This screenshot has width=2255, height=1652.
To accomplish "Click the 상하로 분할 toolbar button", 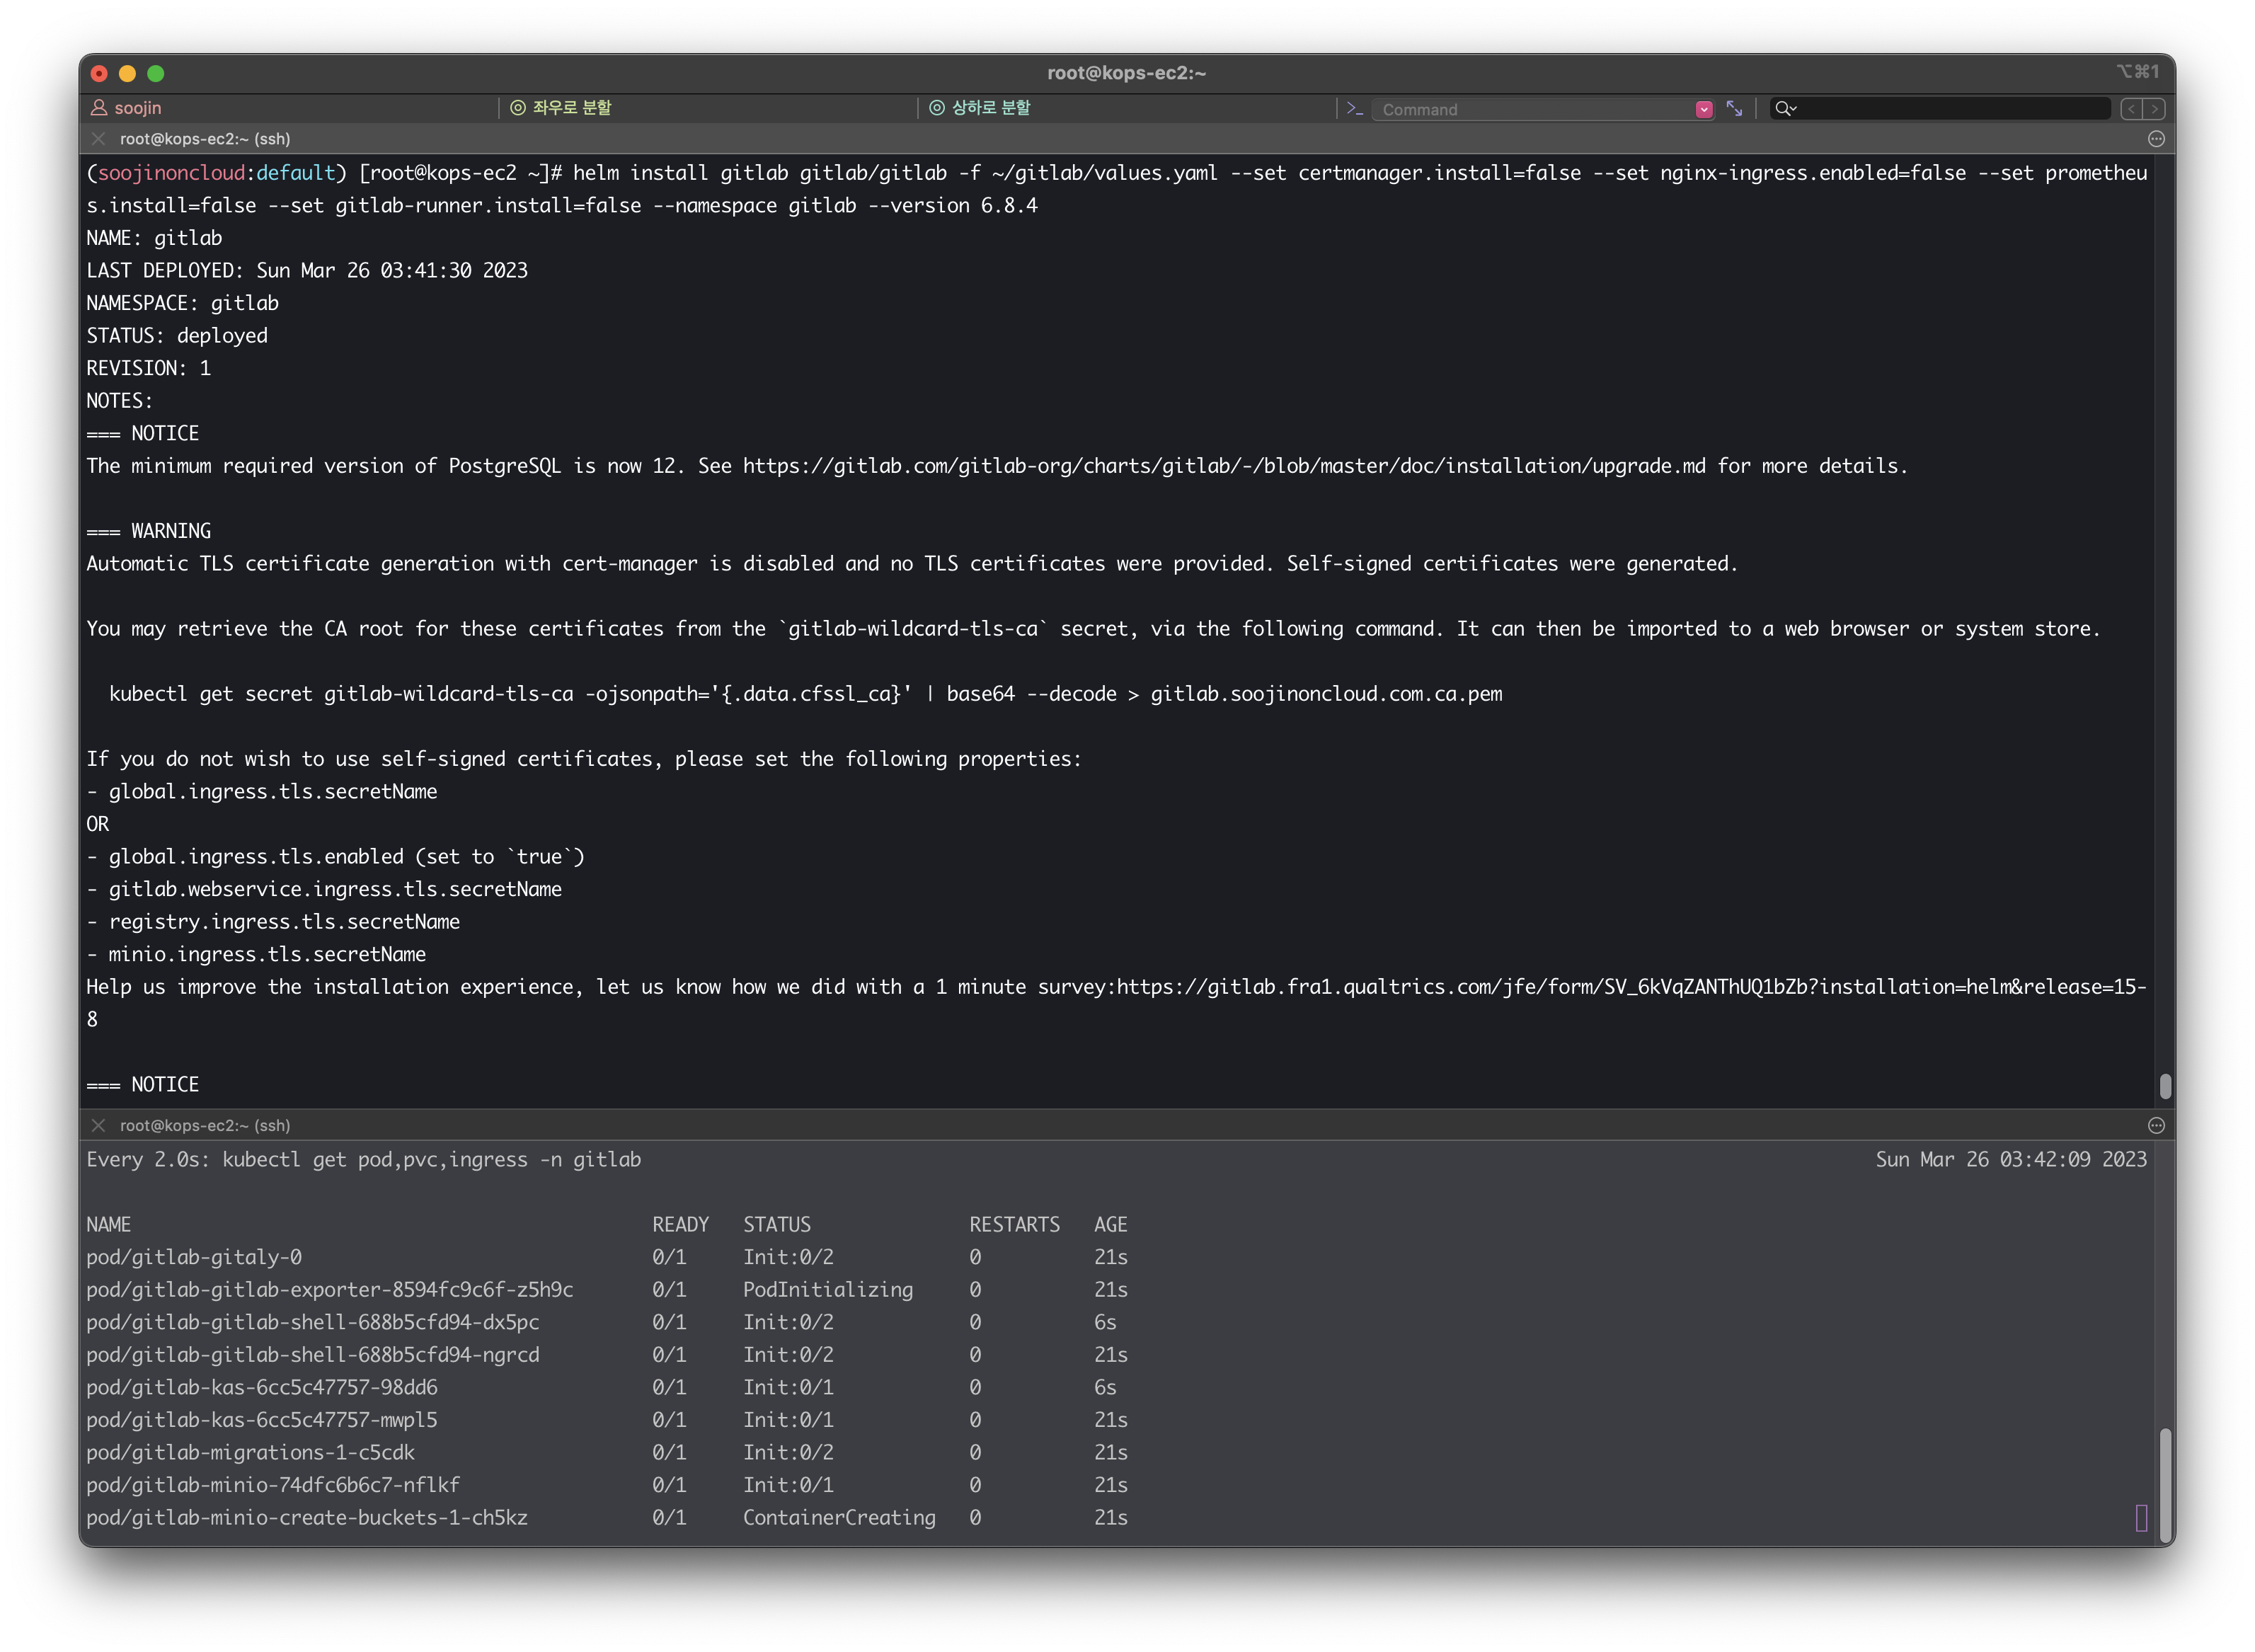I will (x=979, y=107).
